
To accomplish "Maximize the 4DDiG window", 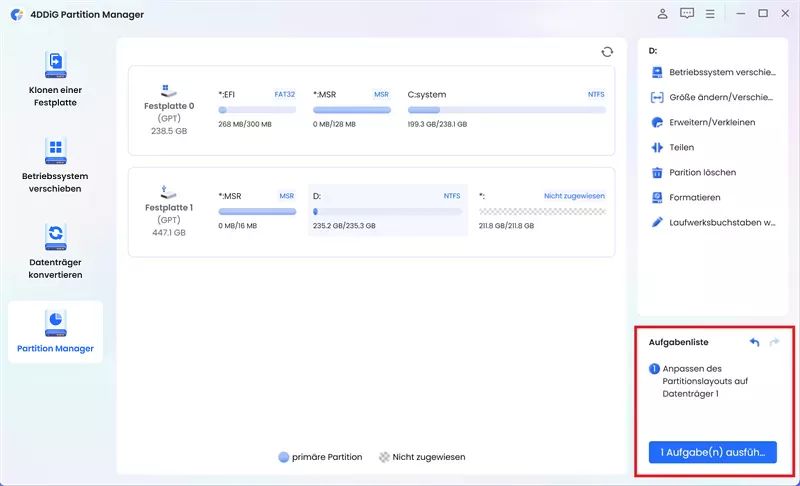I will (x=763, y=14).
